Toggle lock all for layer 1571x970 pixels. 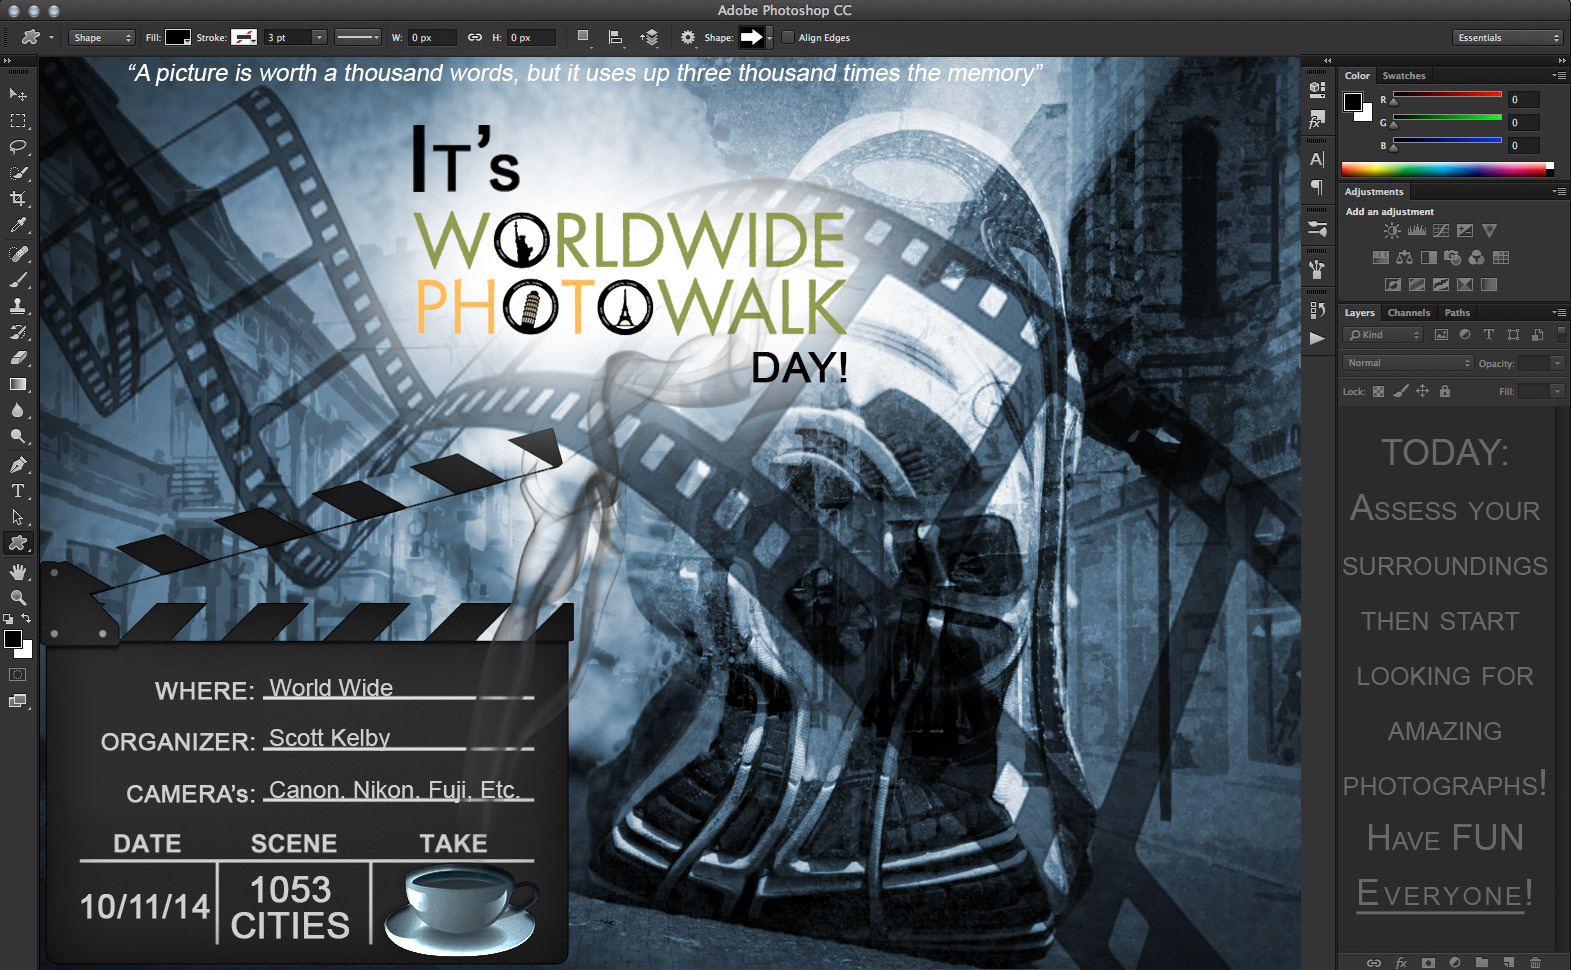click(x=1445, y=391)
